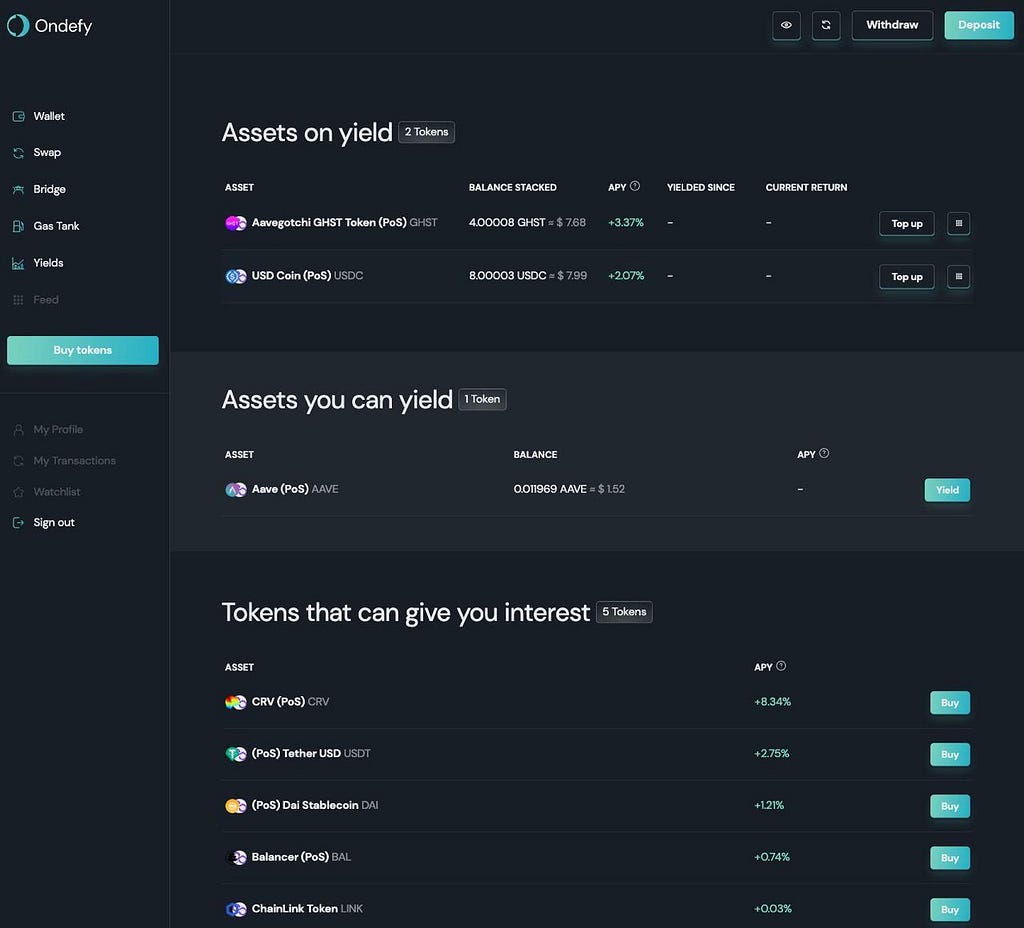Select Yields in the sidebar
Screen dimensions: 1024x928
[48, 263]
